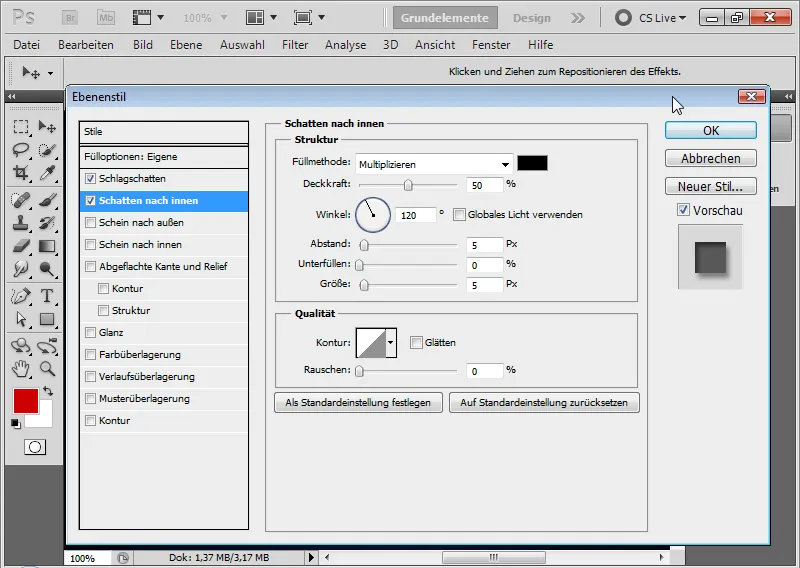Click Neuer Stil... button
Image resolution: width=800 pixels, height=568 pixels.
pos(711,186)
